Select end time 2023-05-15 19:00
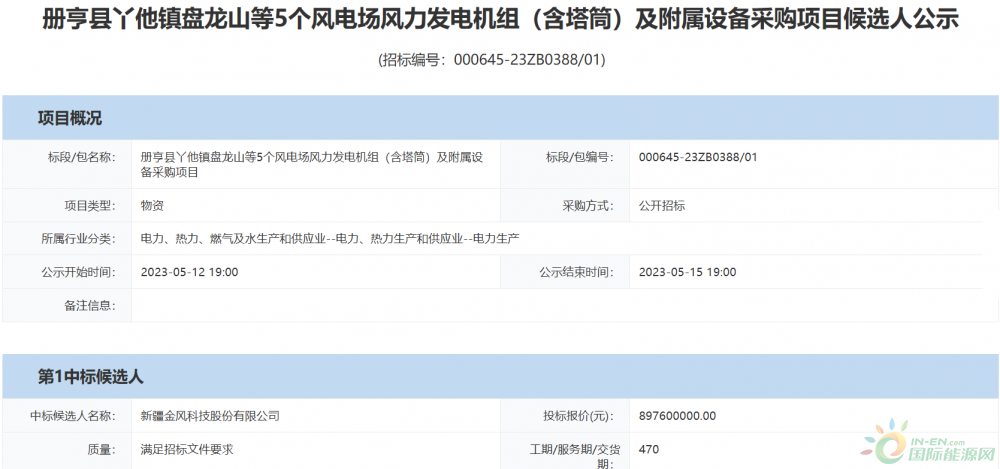The height and width of the screenshot is (469, 1000). (x=688, y=272)
